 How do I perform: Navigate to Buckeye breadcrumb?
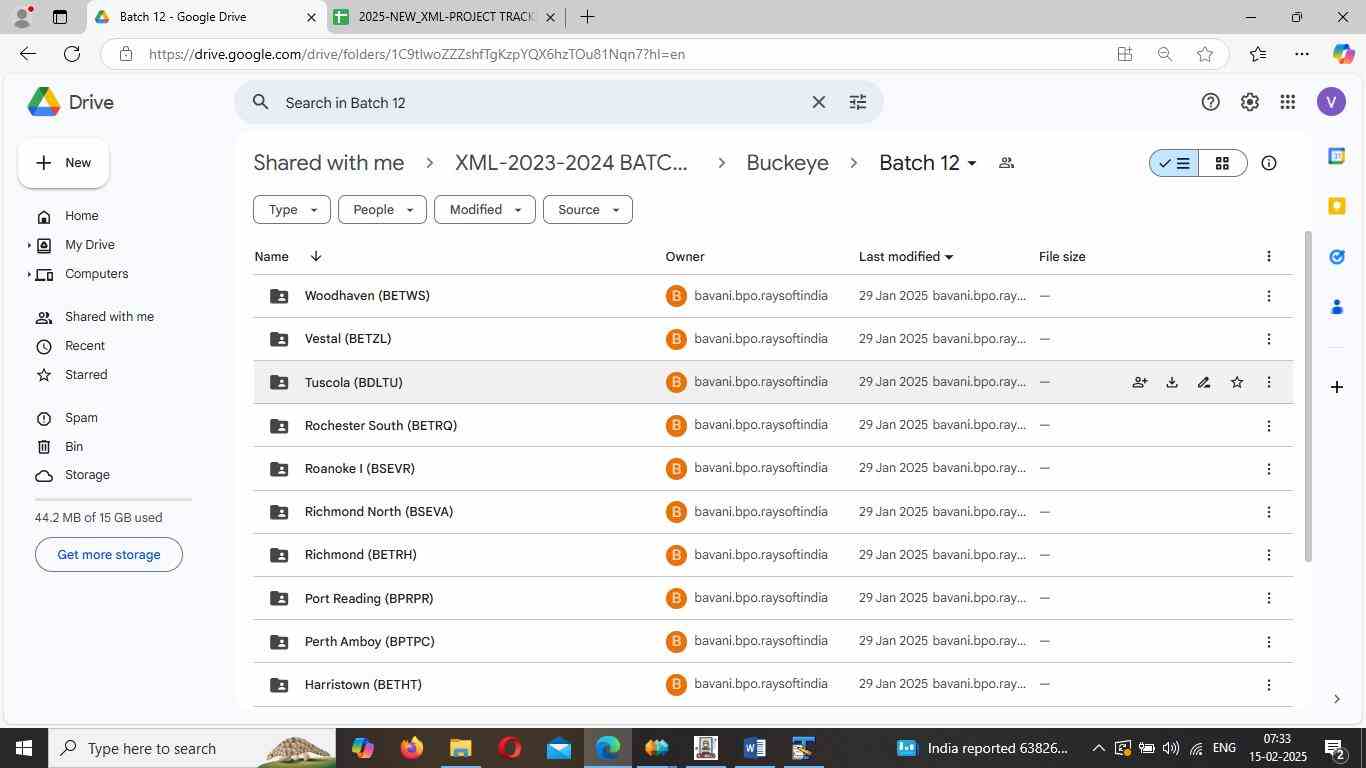(x=787, y=163)
